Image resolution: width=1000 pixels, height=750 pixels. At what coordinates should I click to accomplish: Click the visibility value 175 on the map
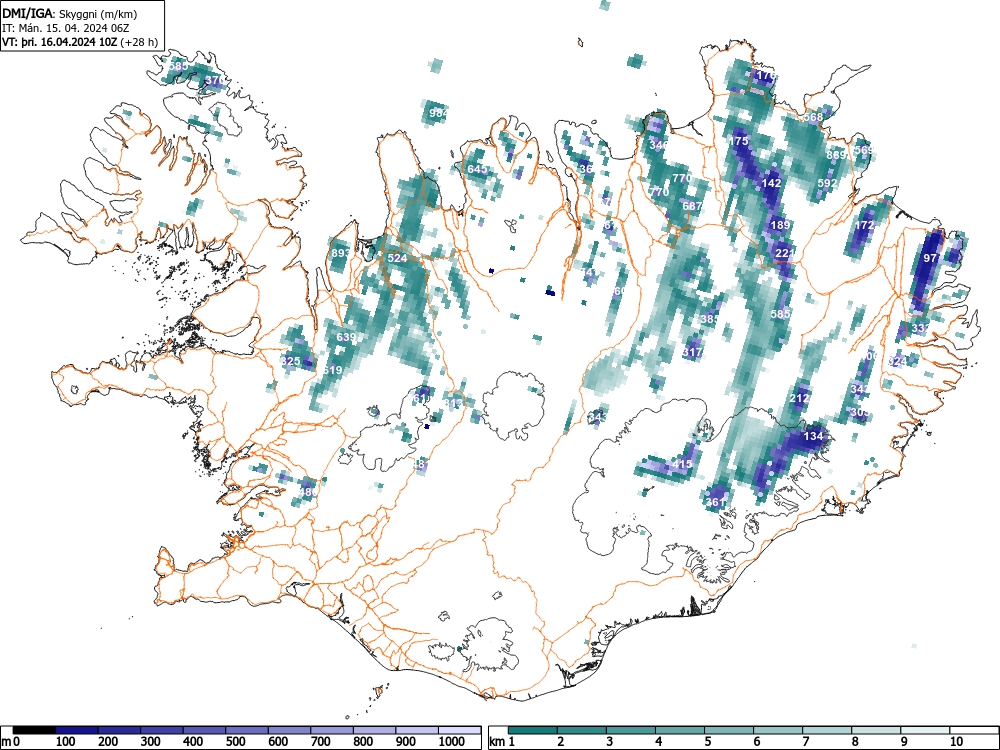pos(739,141)
